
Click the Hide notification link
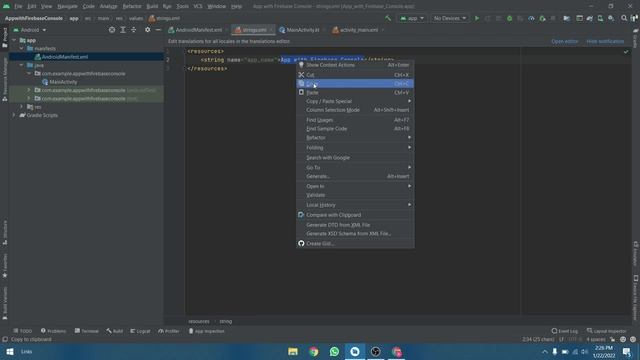click(605, 41)
